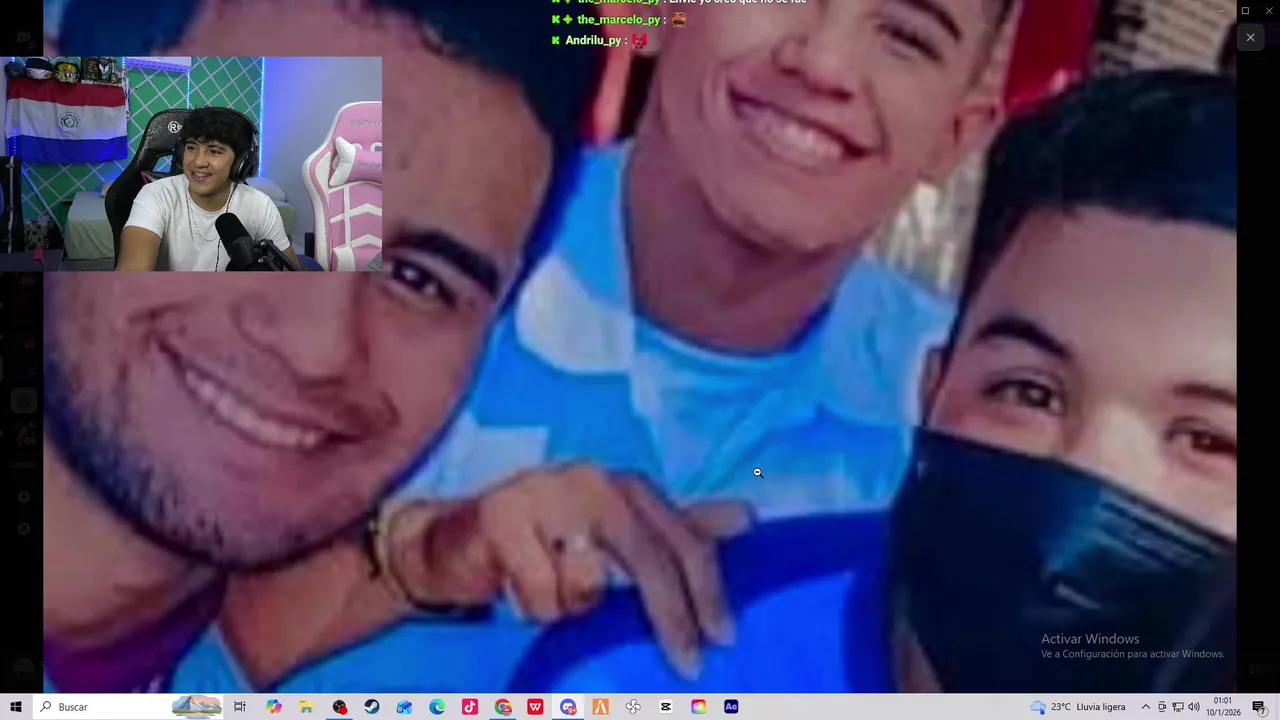The image size is (1280, 720).
Task: Switch to Discord with 9+ badge
Action: (568, 707)
